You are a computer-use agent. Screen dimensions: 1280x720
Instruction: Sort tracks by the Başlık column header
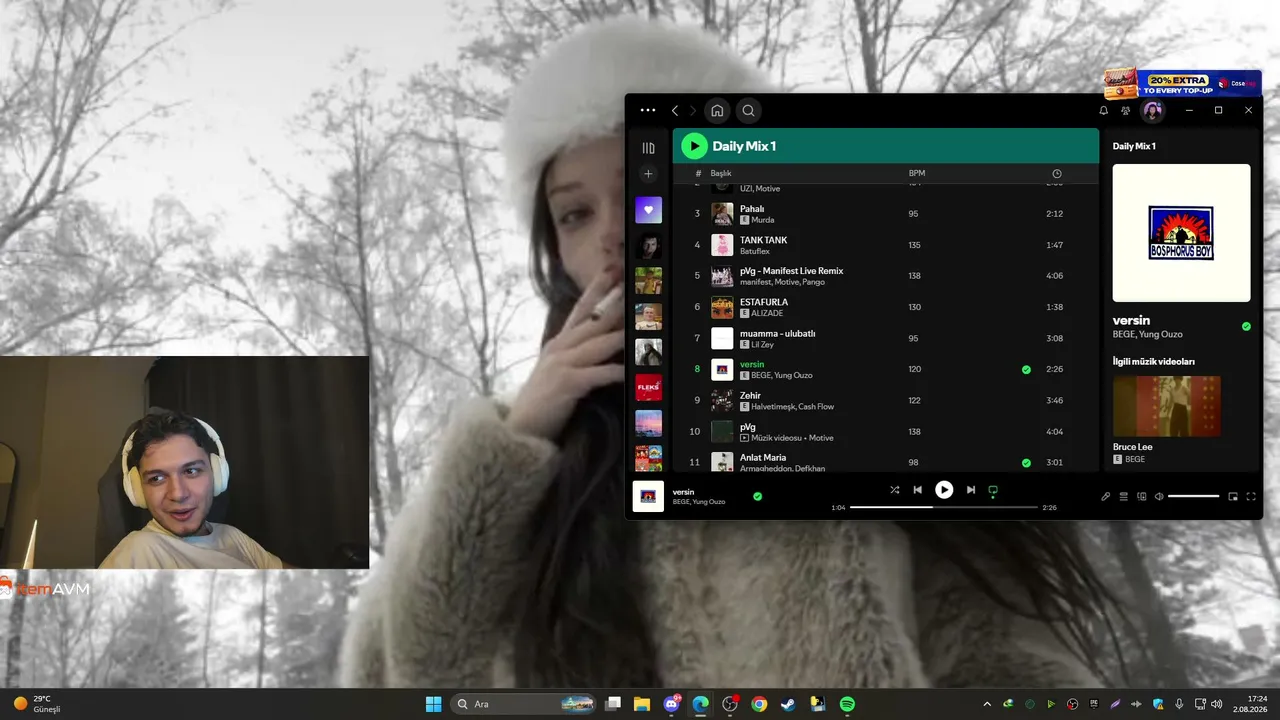coord(721,174)
